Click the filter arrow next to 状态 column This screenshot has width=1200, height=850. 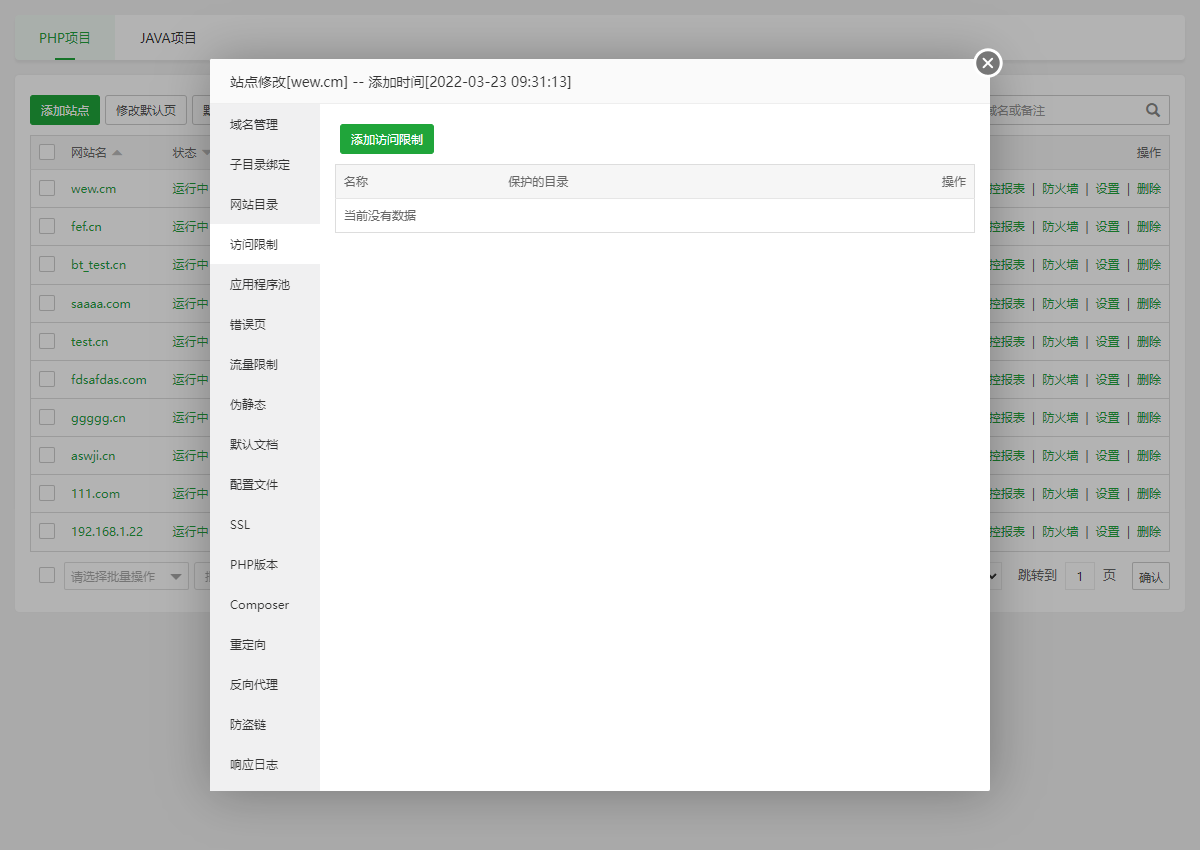point(206,152)
